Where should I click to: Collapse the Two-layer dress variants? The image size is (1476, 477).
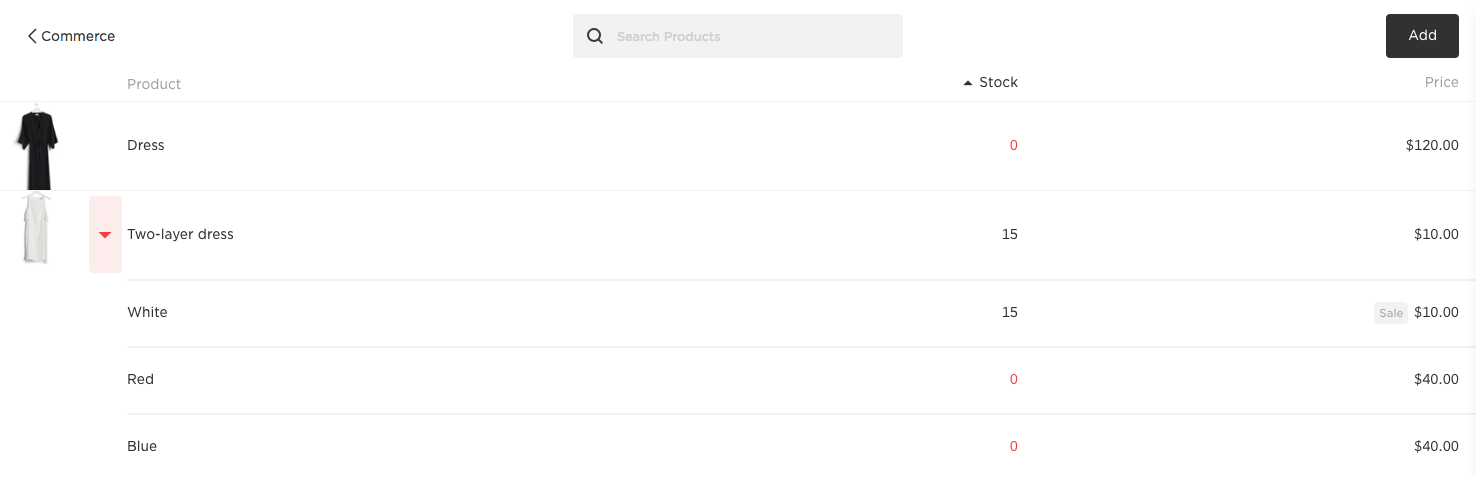(105, 235)
